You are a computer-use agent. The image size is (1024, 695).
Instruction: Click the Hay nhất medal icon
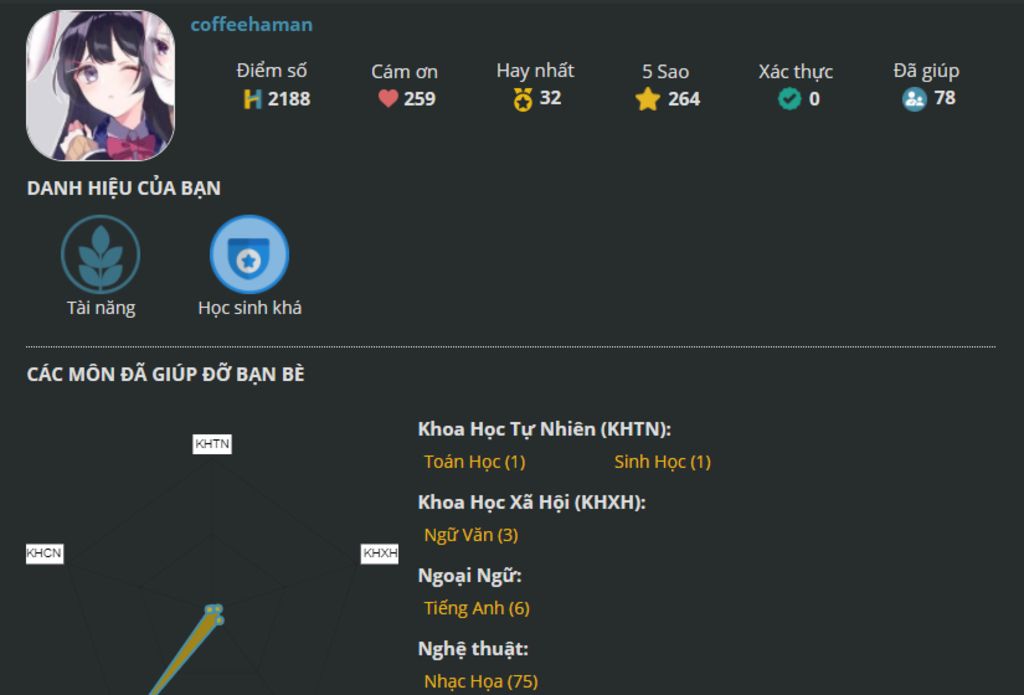pyautogui.click(x=523, y=99)
